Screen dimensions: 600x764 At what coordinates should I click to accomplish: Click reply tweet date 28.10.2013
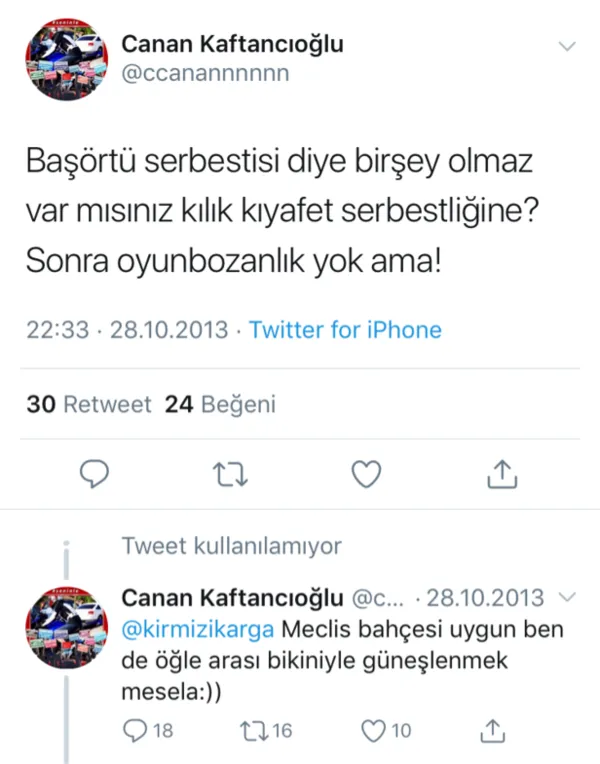485,598
